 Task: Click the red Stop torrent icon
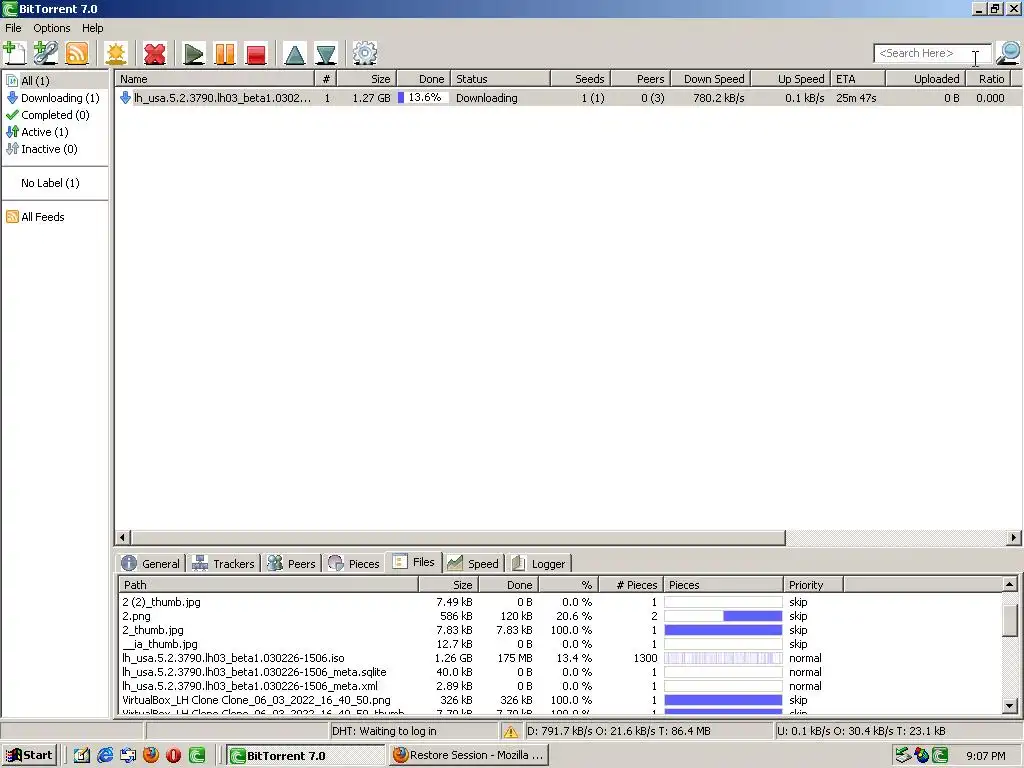click(256, 54)
